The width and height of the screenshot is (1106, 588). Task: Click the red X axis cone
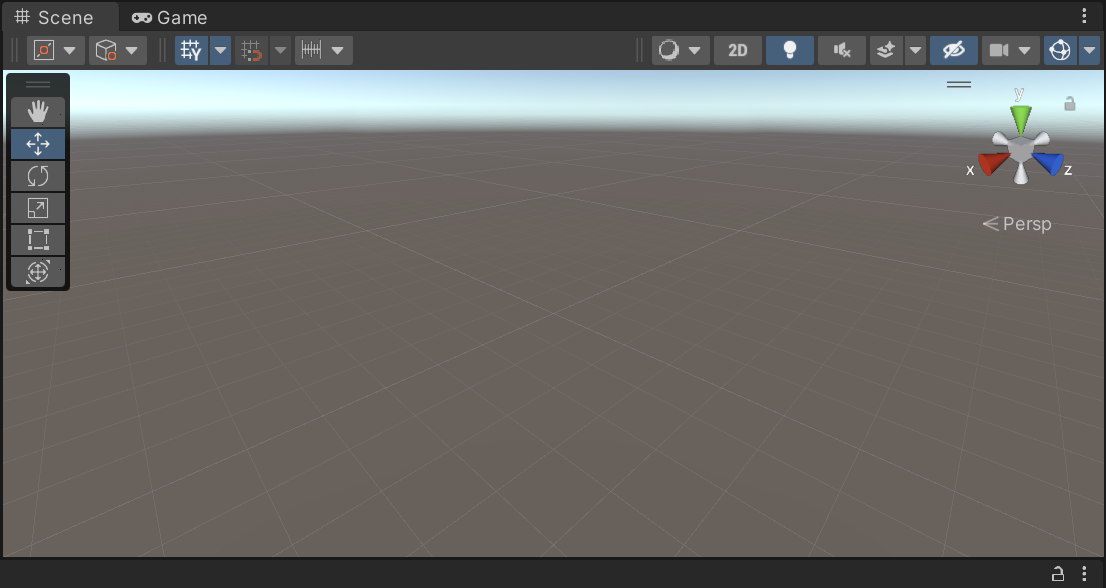click(993, 164)
